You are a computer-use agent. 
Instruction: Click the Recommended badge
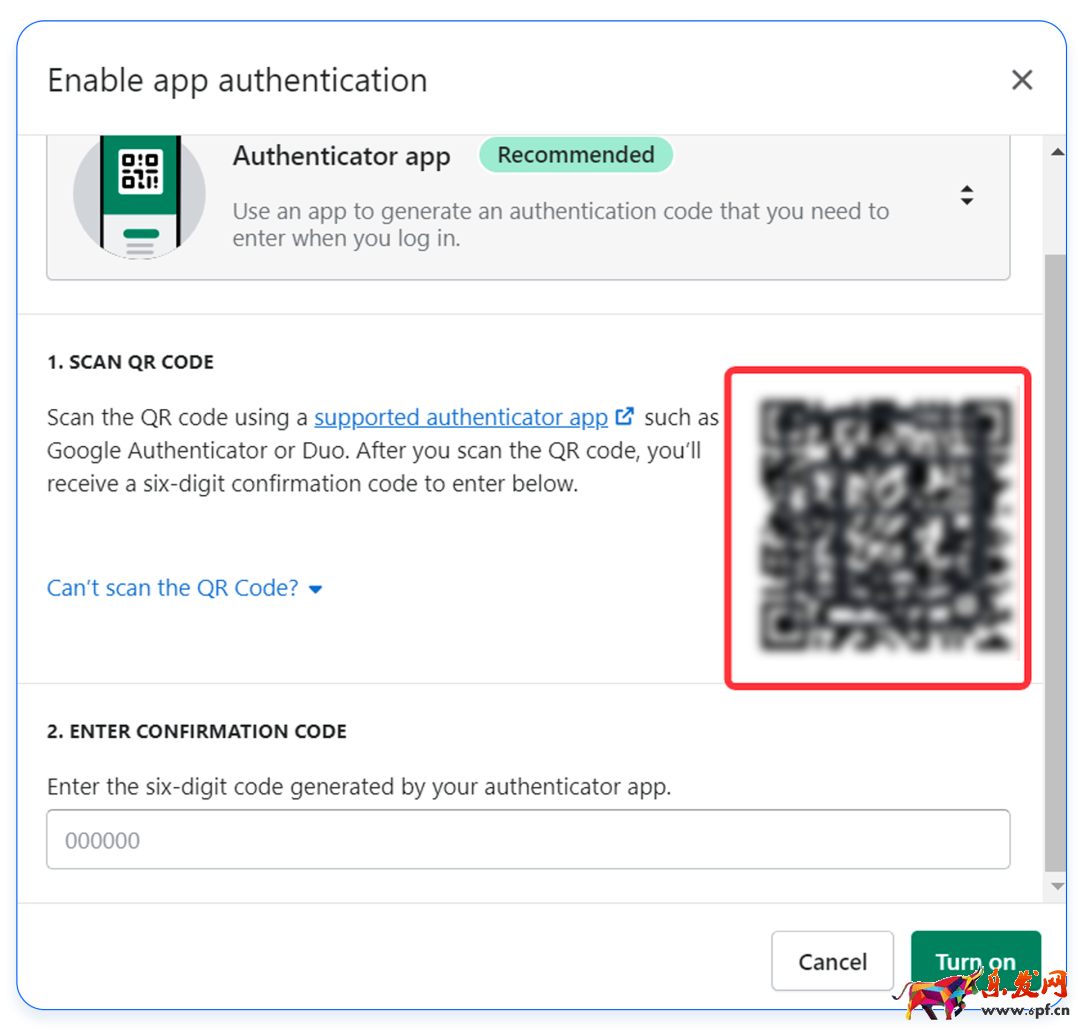(576, 155)
